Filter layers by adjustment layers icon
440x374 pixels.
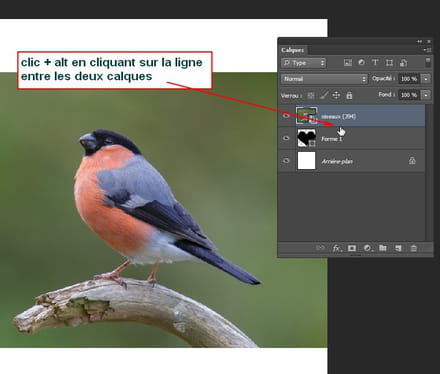(x=361, y=63)
